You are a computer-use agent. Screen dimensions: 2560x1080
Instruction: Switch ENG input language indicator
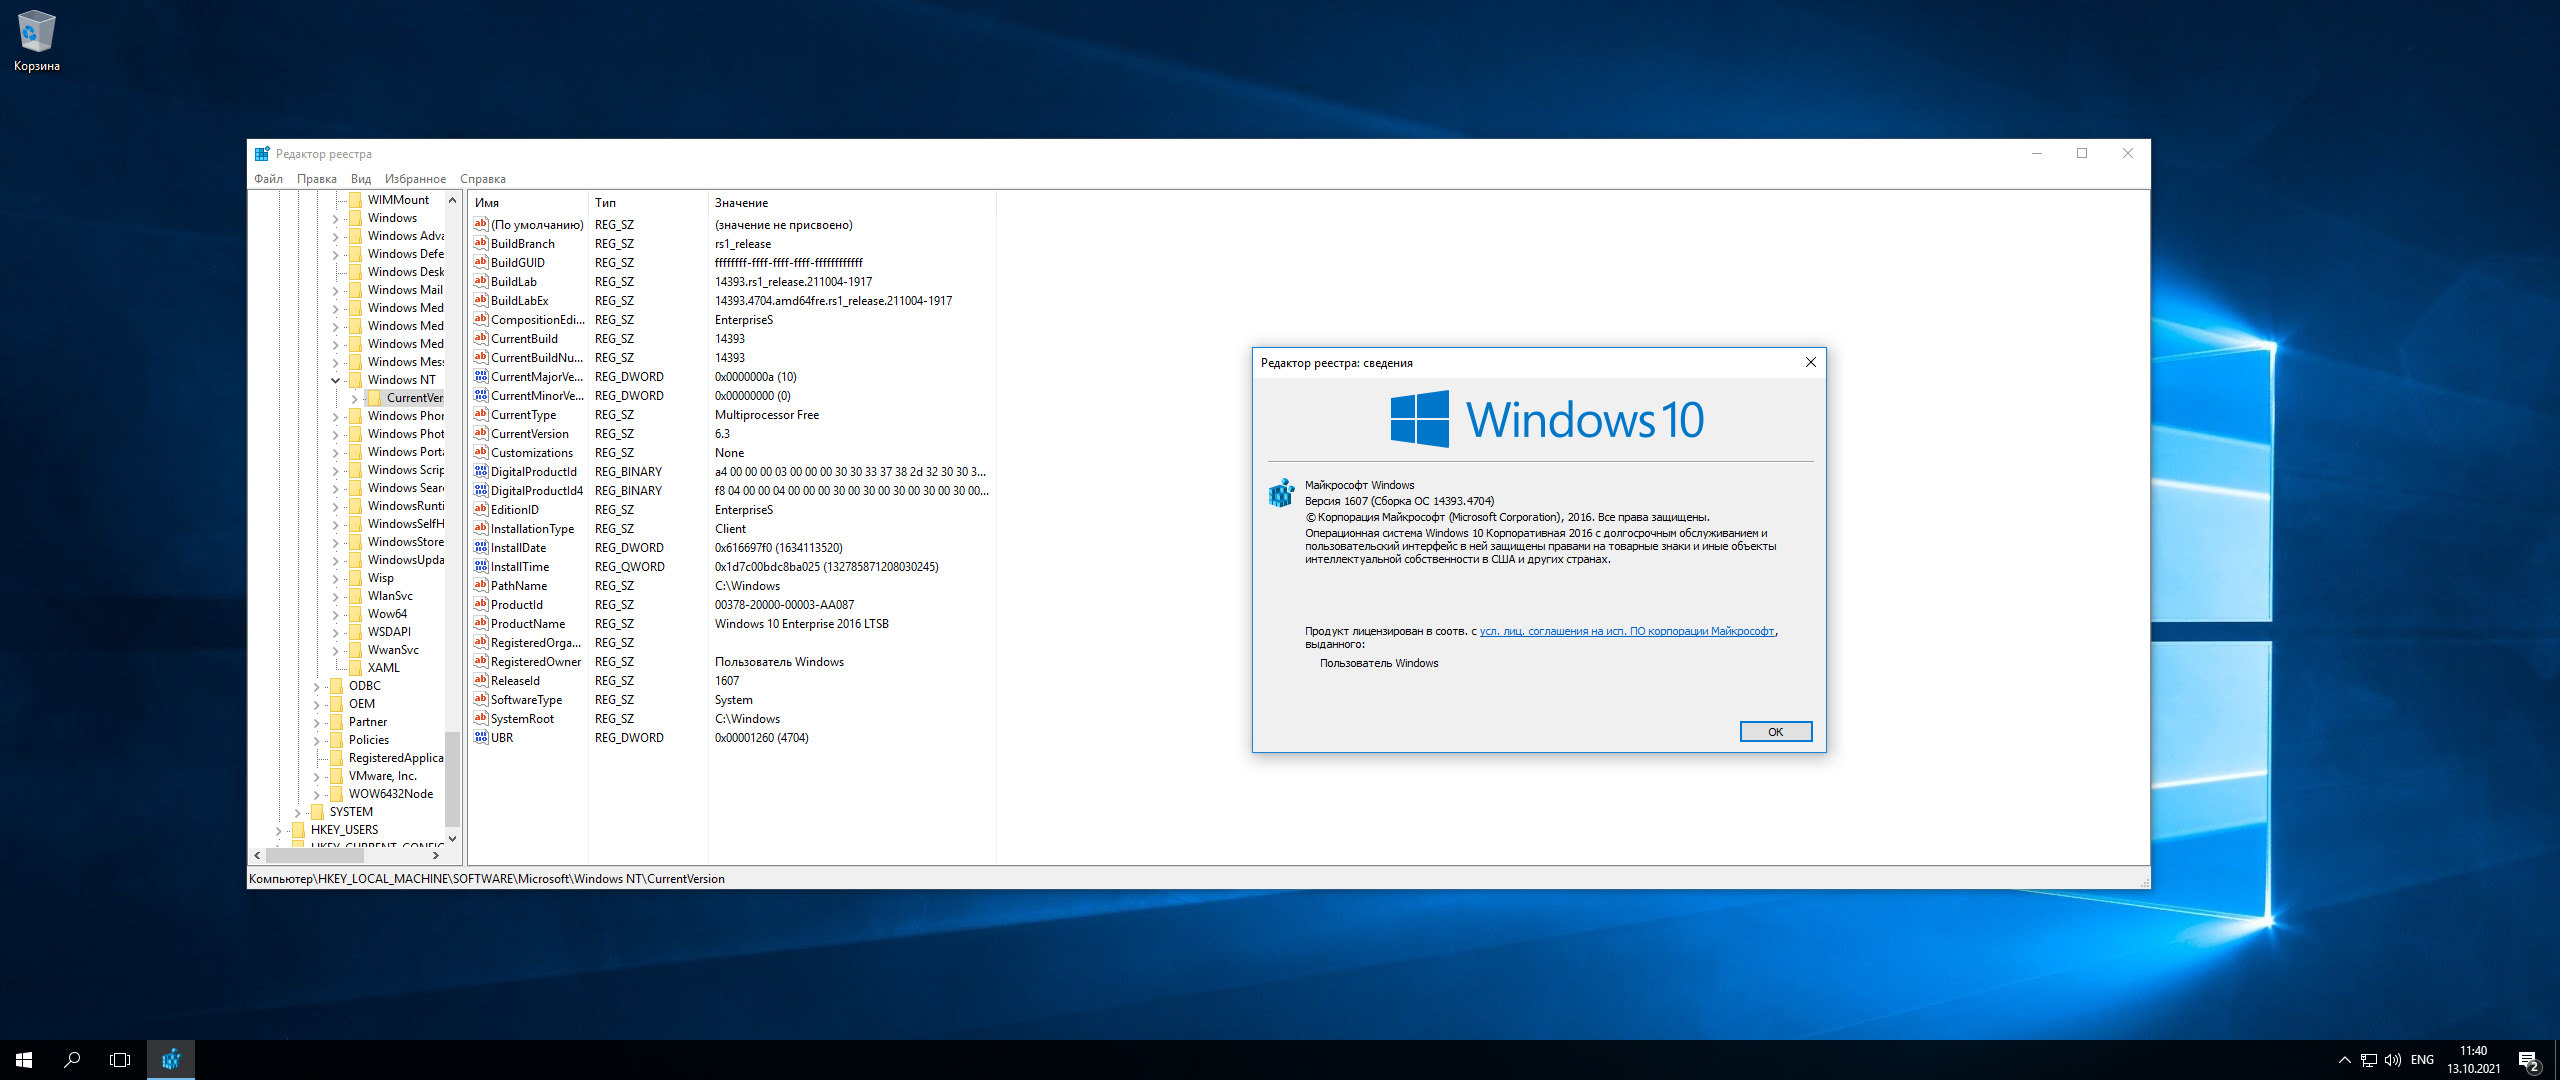pos(2422,1060)
